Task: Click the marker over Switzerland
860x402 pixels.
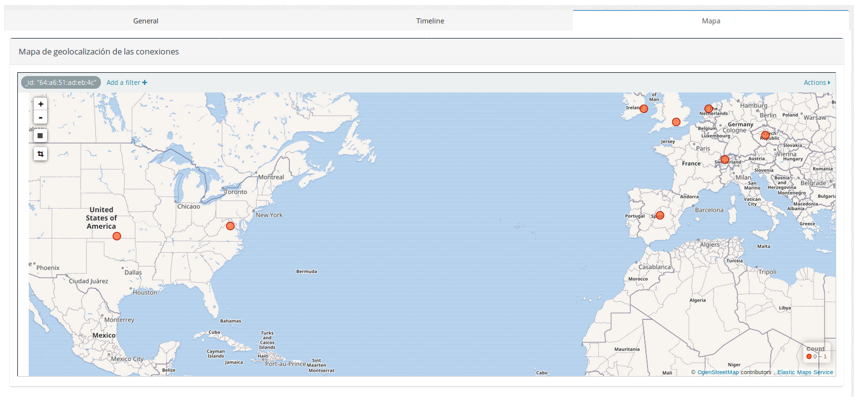Action: 725,159
